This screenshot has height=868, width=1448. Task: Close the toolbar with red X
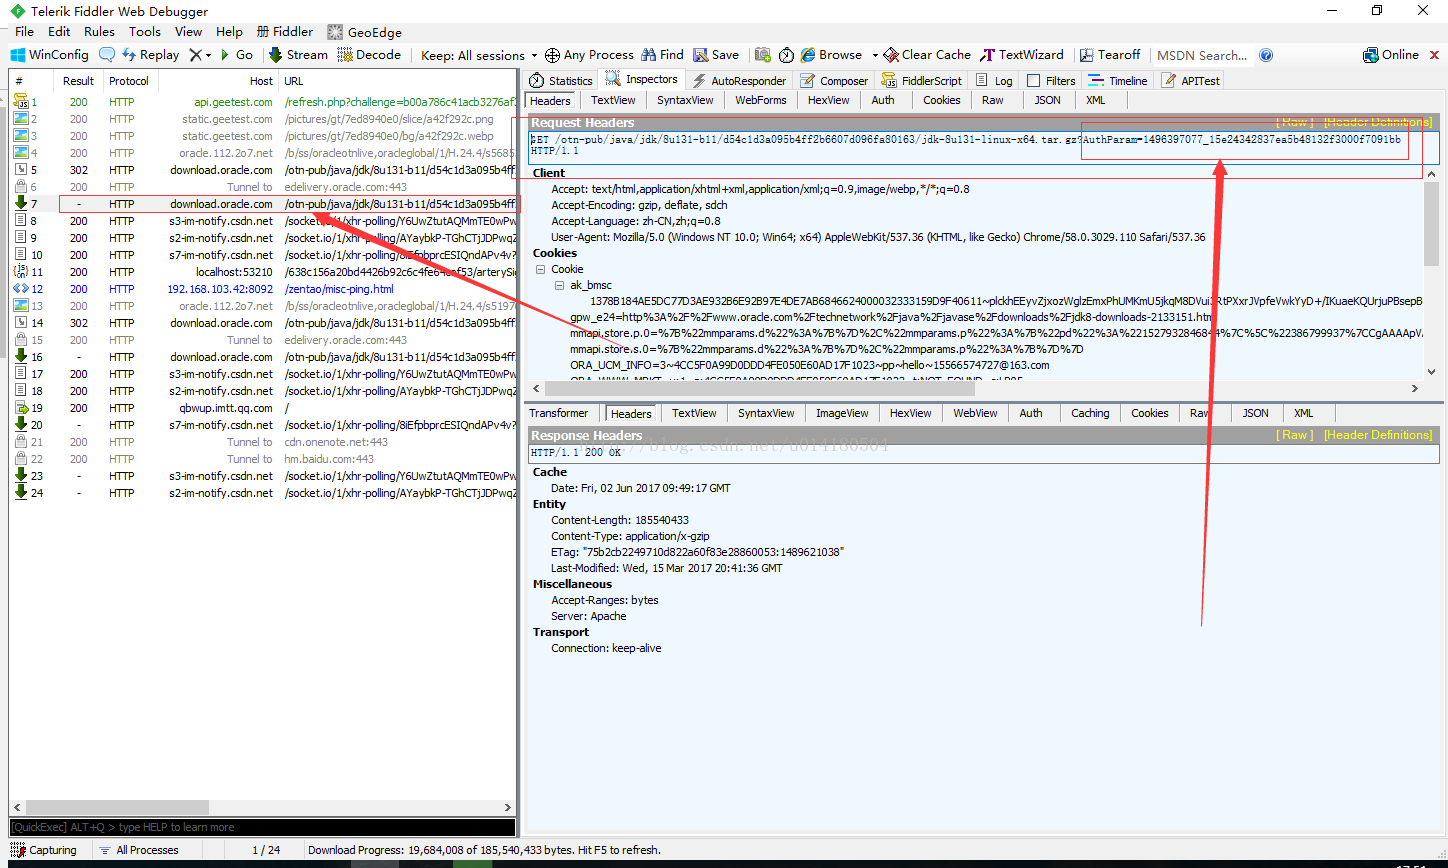(1434, 55)
